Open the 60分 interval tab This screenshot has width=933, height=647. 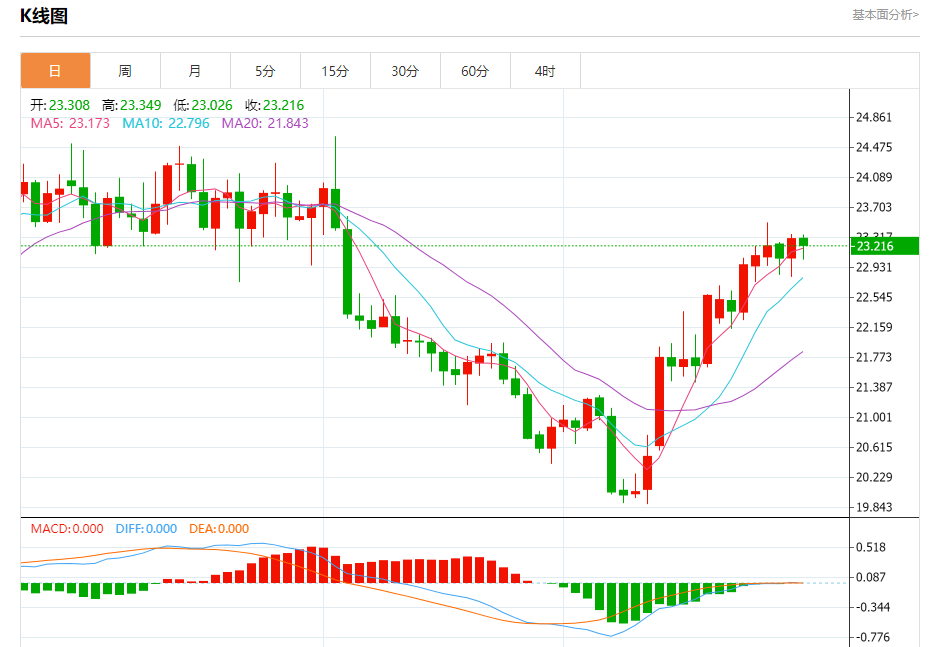coord(475,71)
